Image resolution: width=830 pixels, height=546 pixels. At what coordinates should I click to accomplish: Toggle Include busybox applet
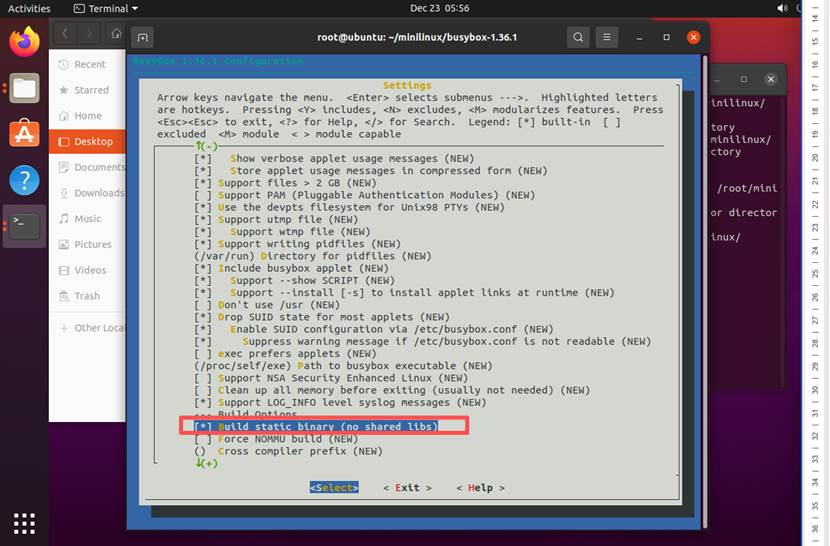pyautogui.click(x=291, y=268)
